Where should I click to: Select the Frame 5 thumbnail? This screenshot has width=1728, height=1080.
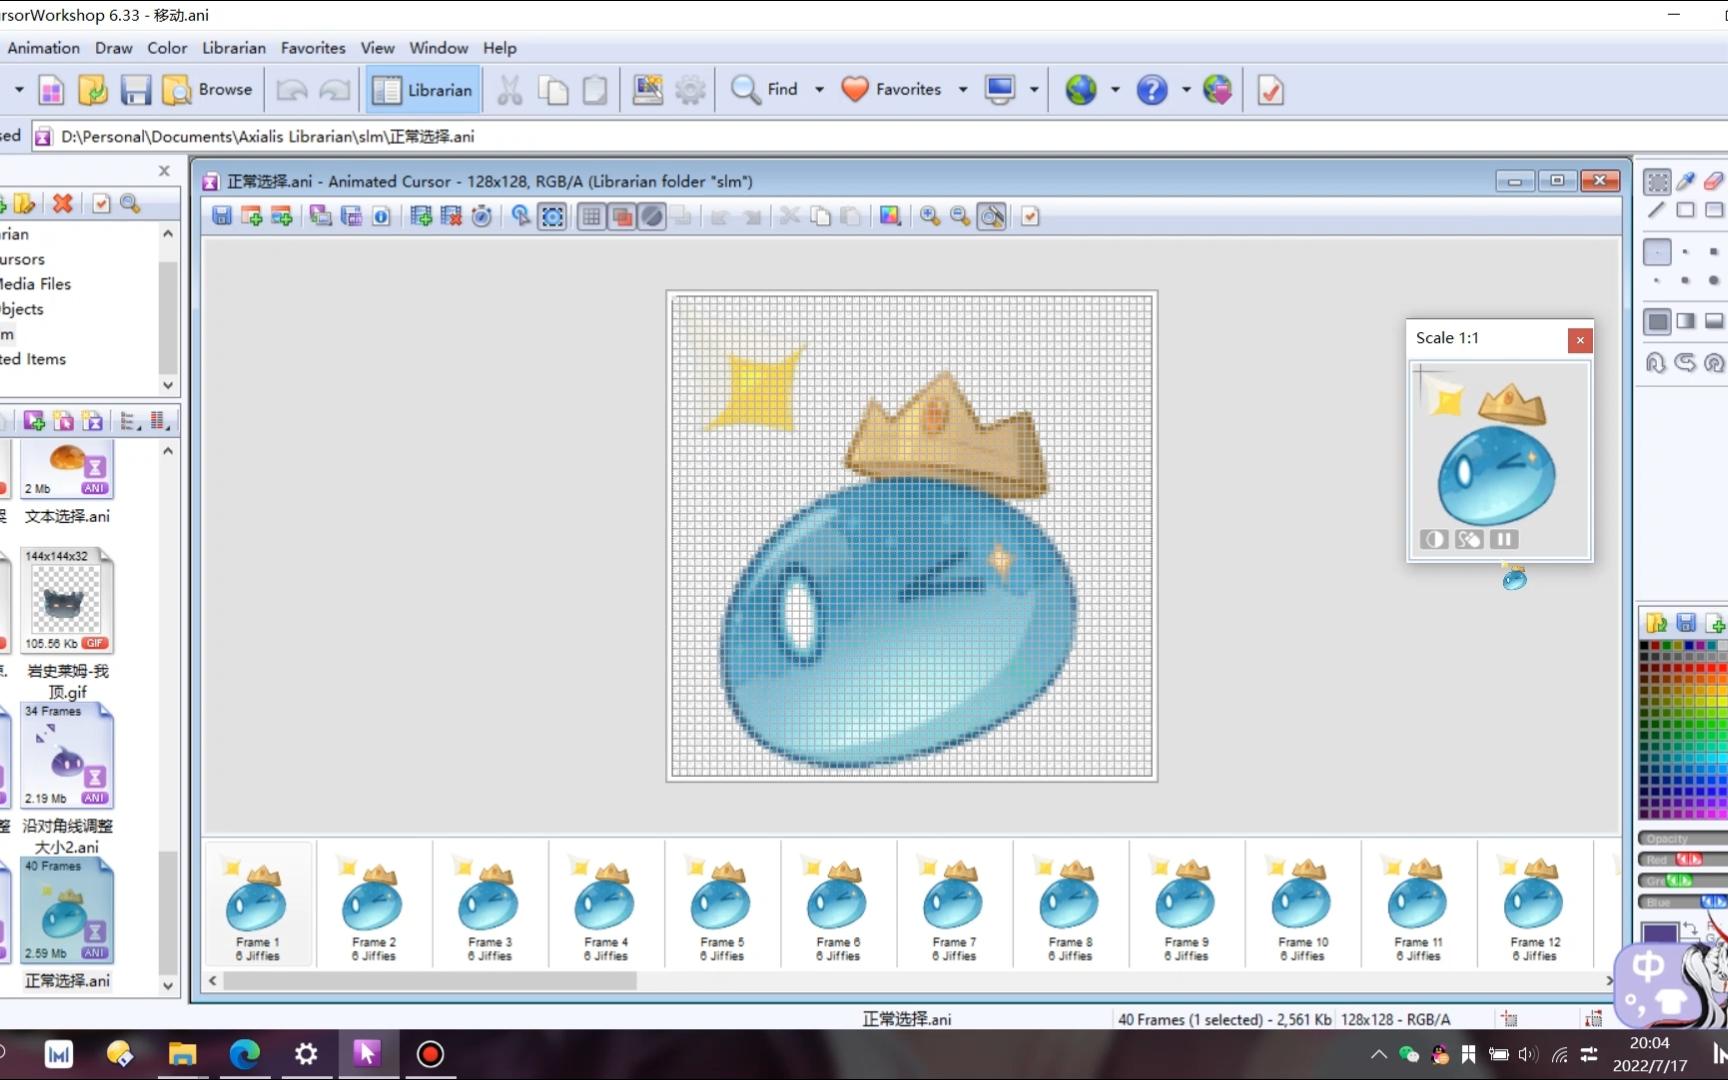pos(722,905)
